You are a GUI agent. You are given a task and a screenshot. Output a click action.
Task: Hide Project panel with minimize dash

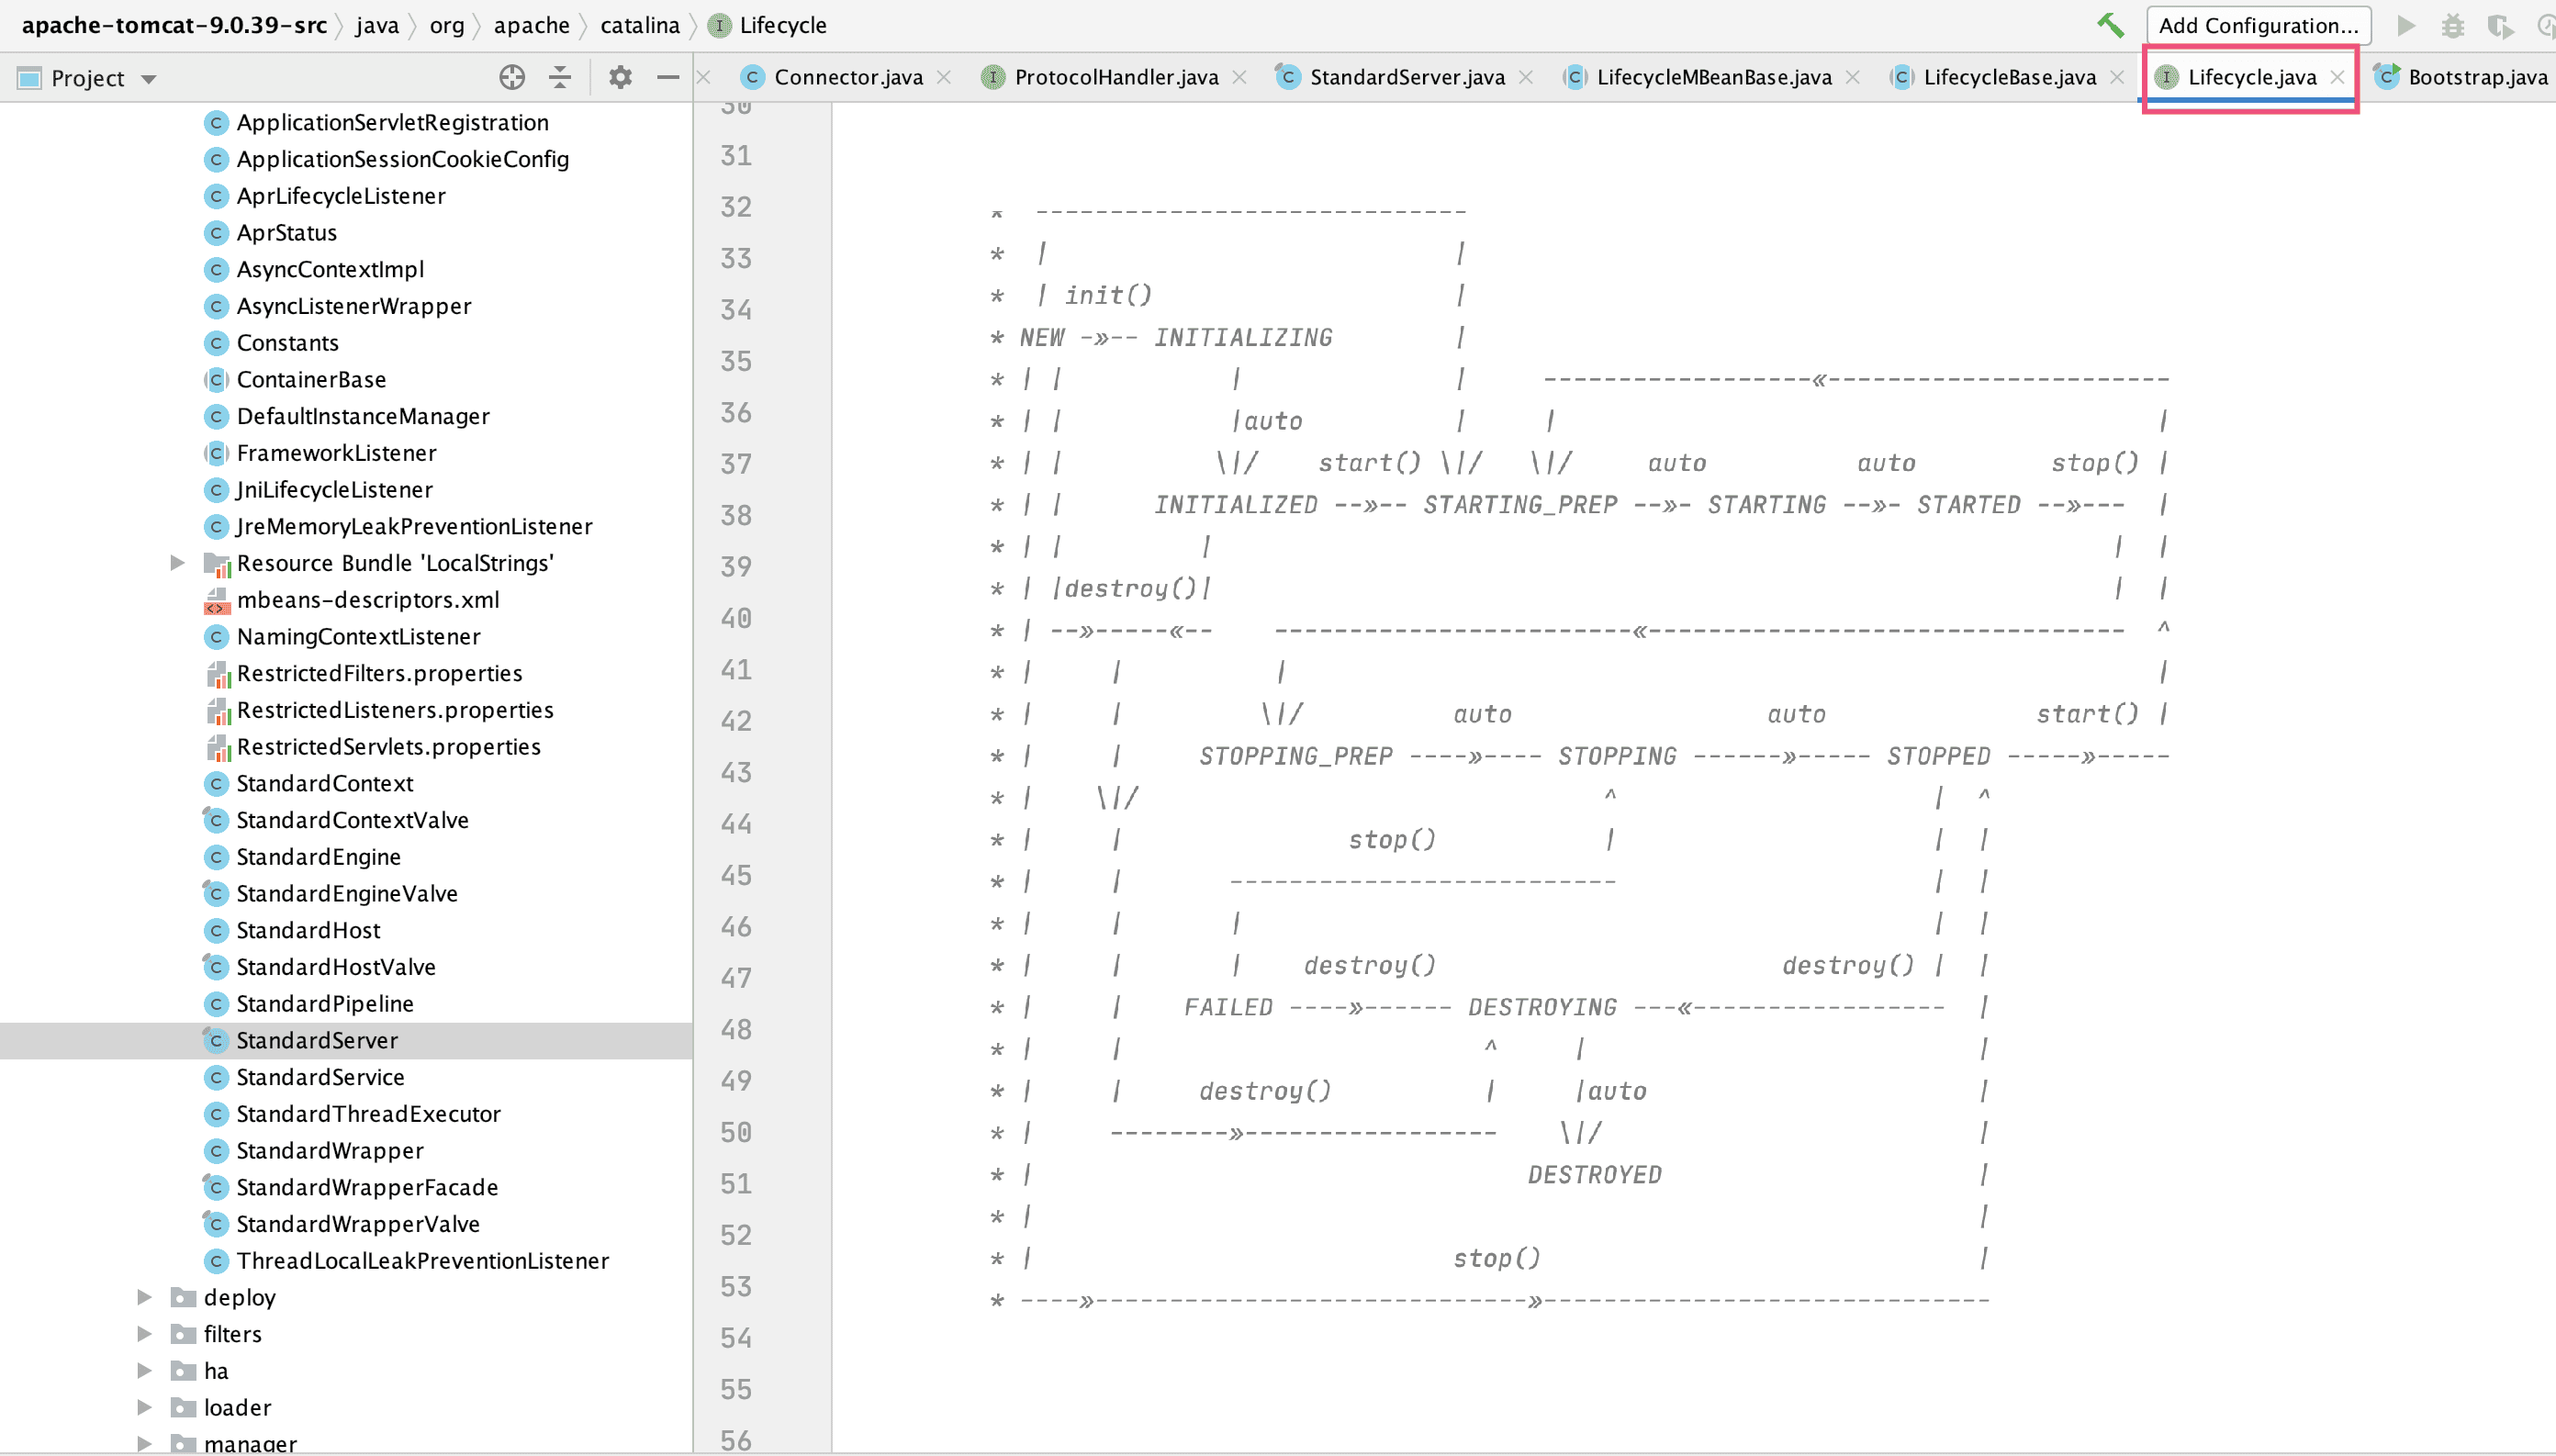pos(667,77)
